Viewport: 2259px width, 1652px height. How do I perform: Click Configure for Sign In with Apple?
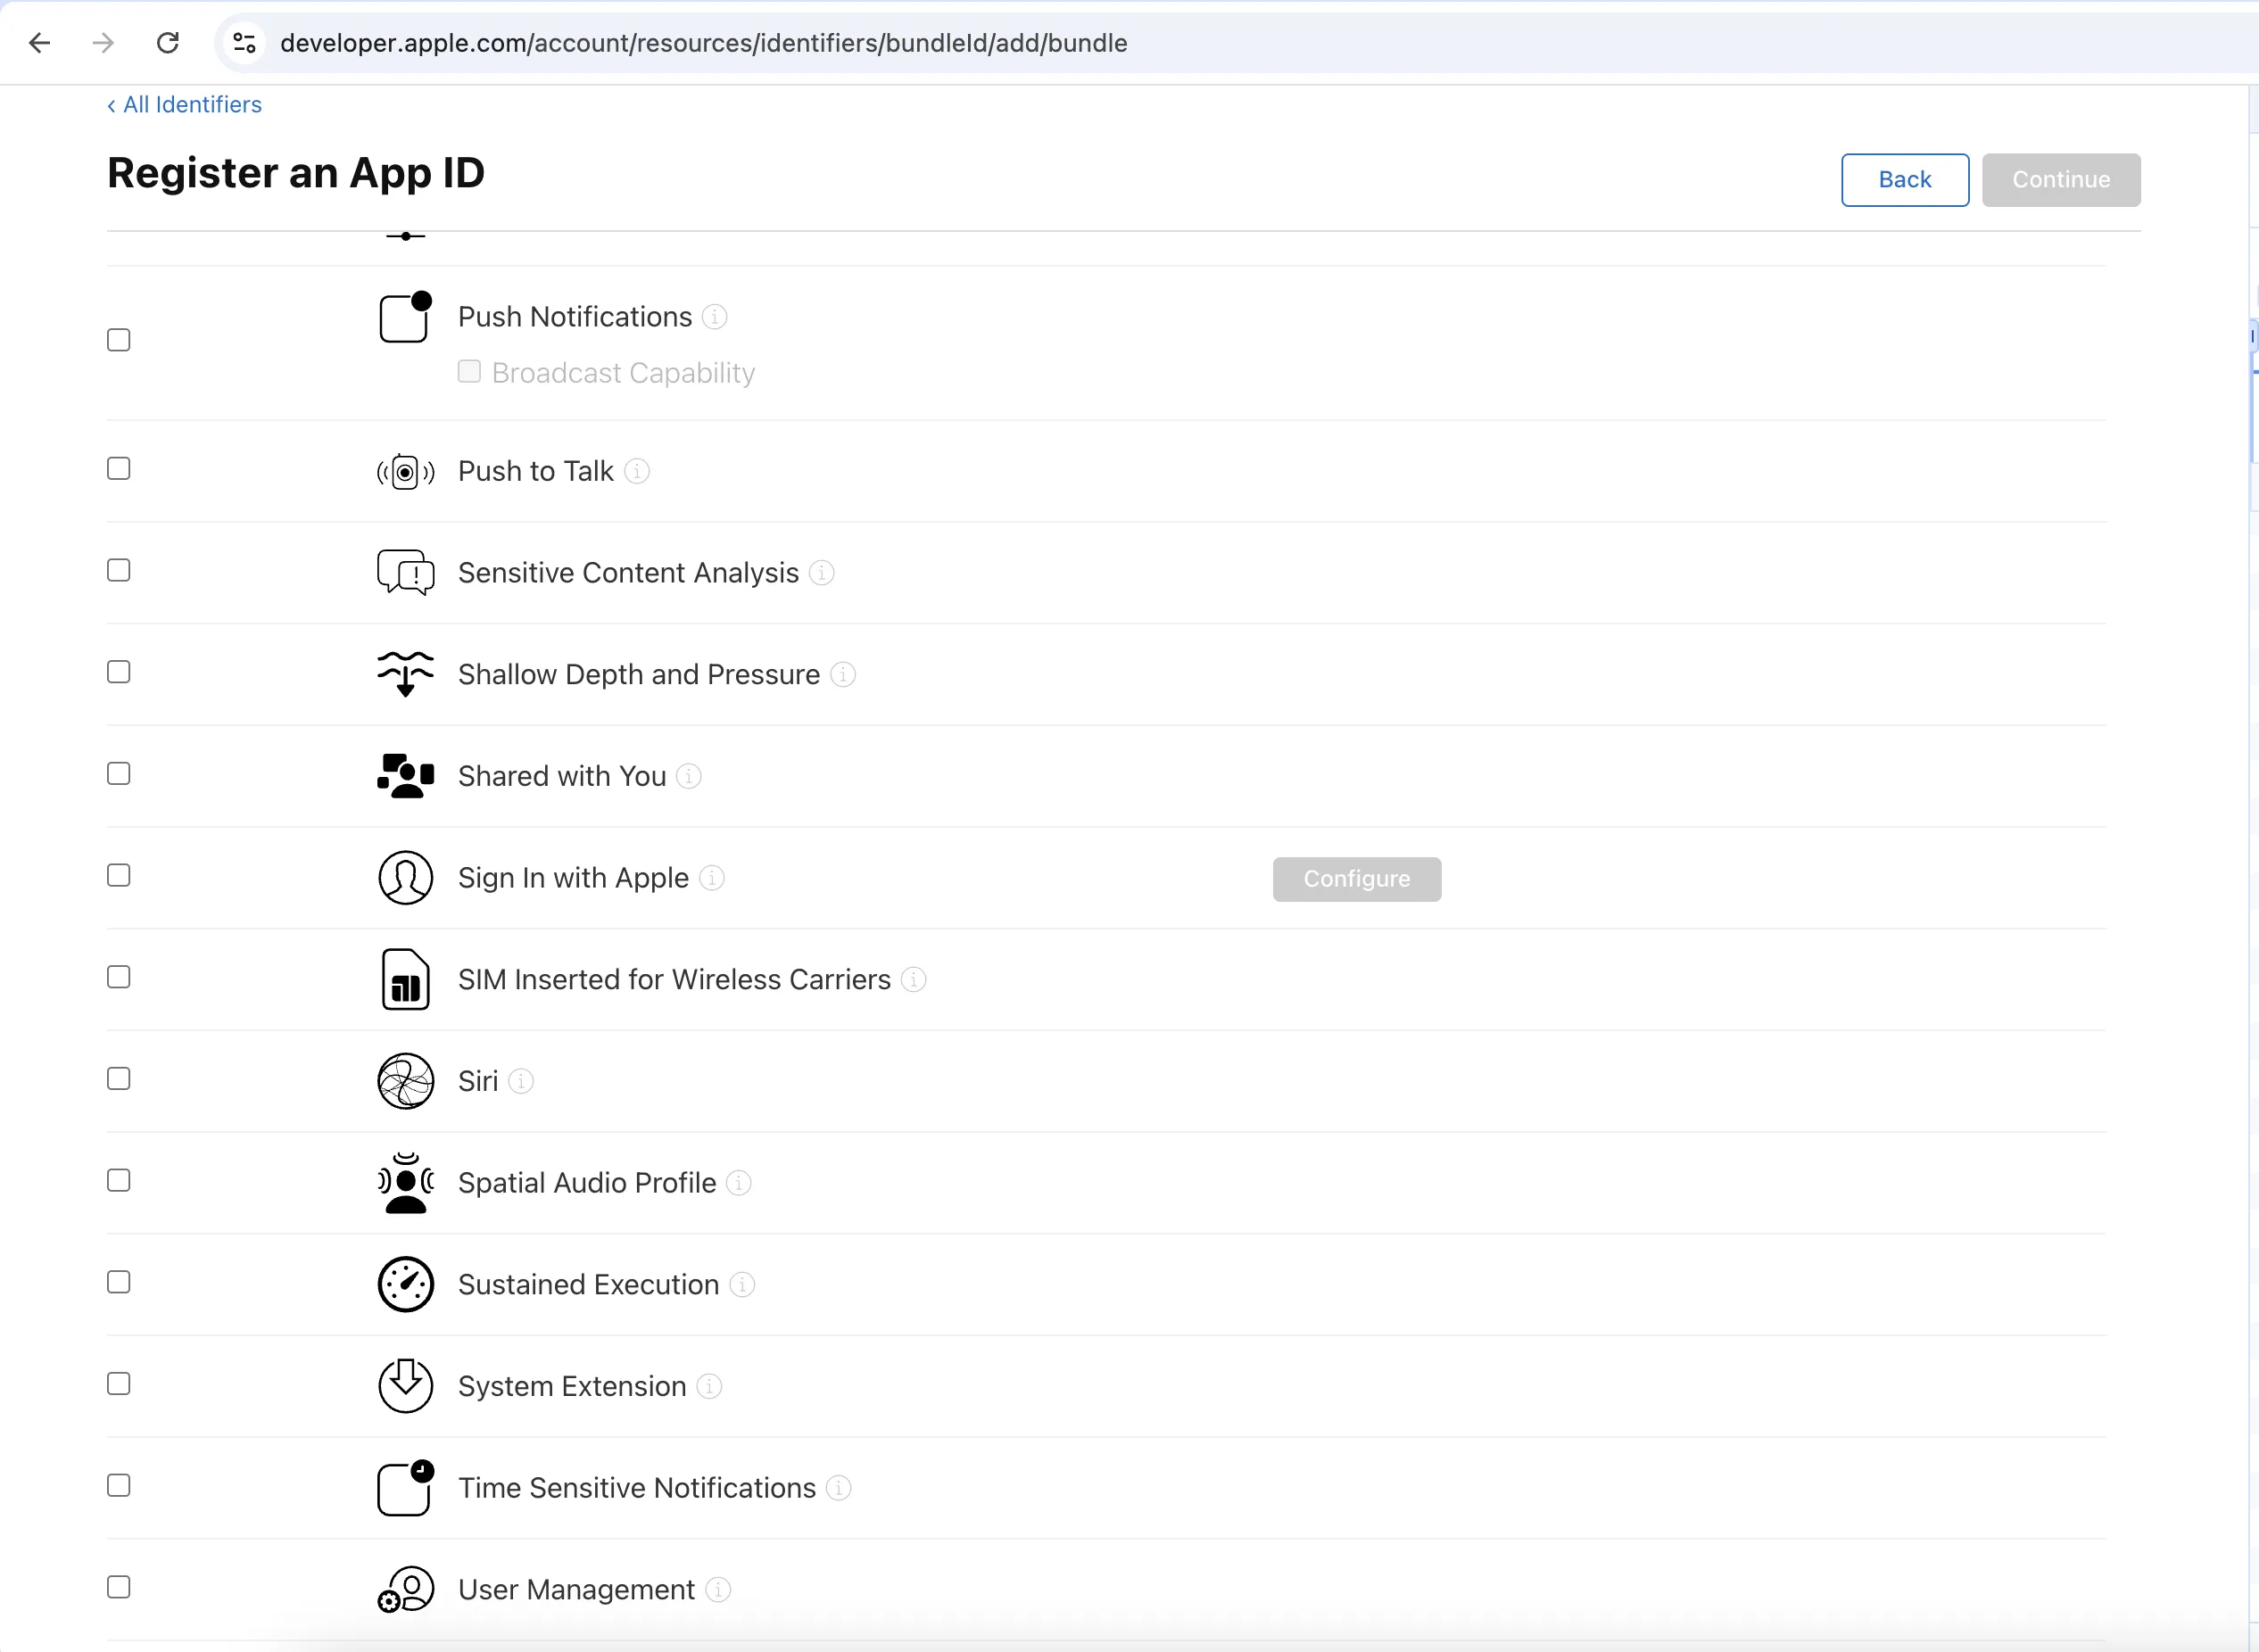pyautogui.click(x=1357, y=879)
